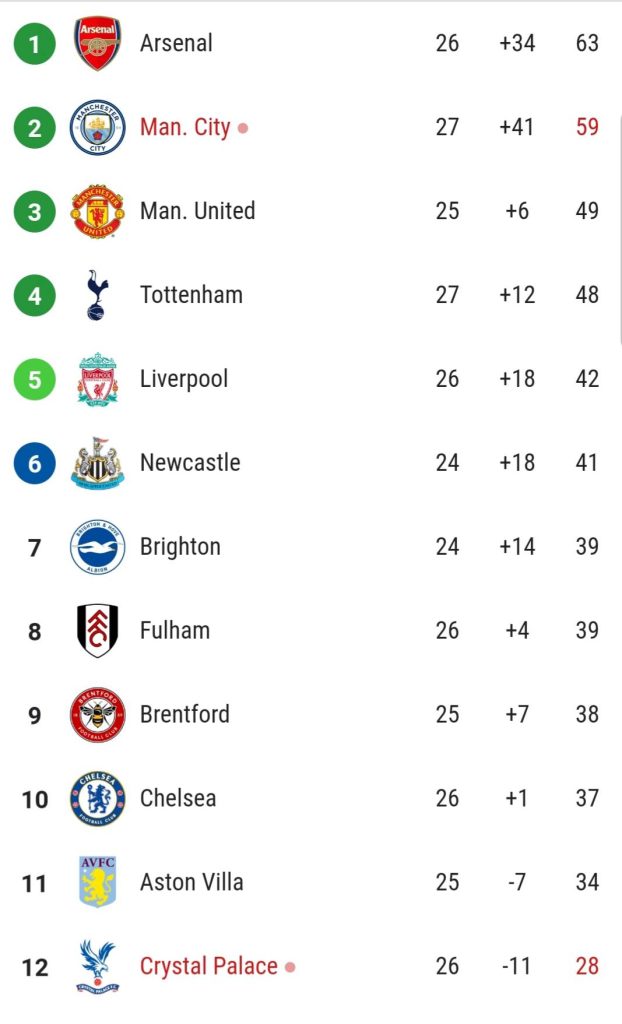Click the Arsenal club crest
Viewport: 622px width, 1024px height.
pos(95,42)
